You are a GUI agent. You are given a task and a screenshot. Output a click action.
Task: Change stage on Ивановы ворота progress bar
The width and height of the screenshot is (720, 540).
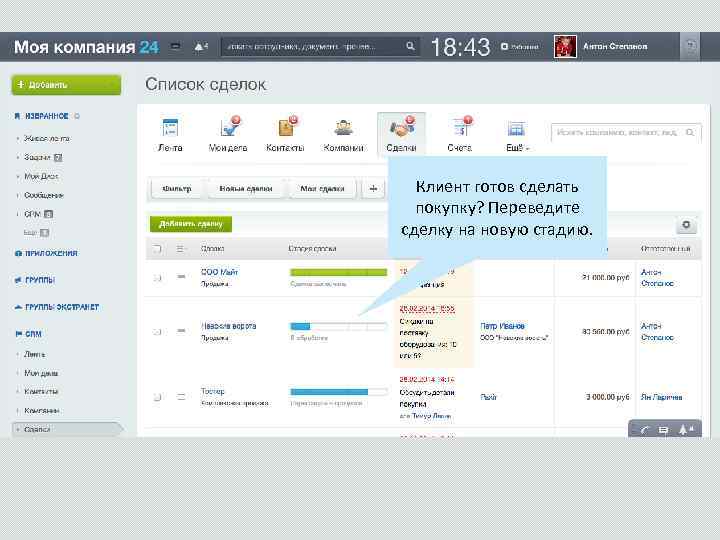click(338, 326)
